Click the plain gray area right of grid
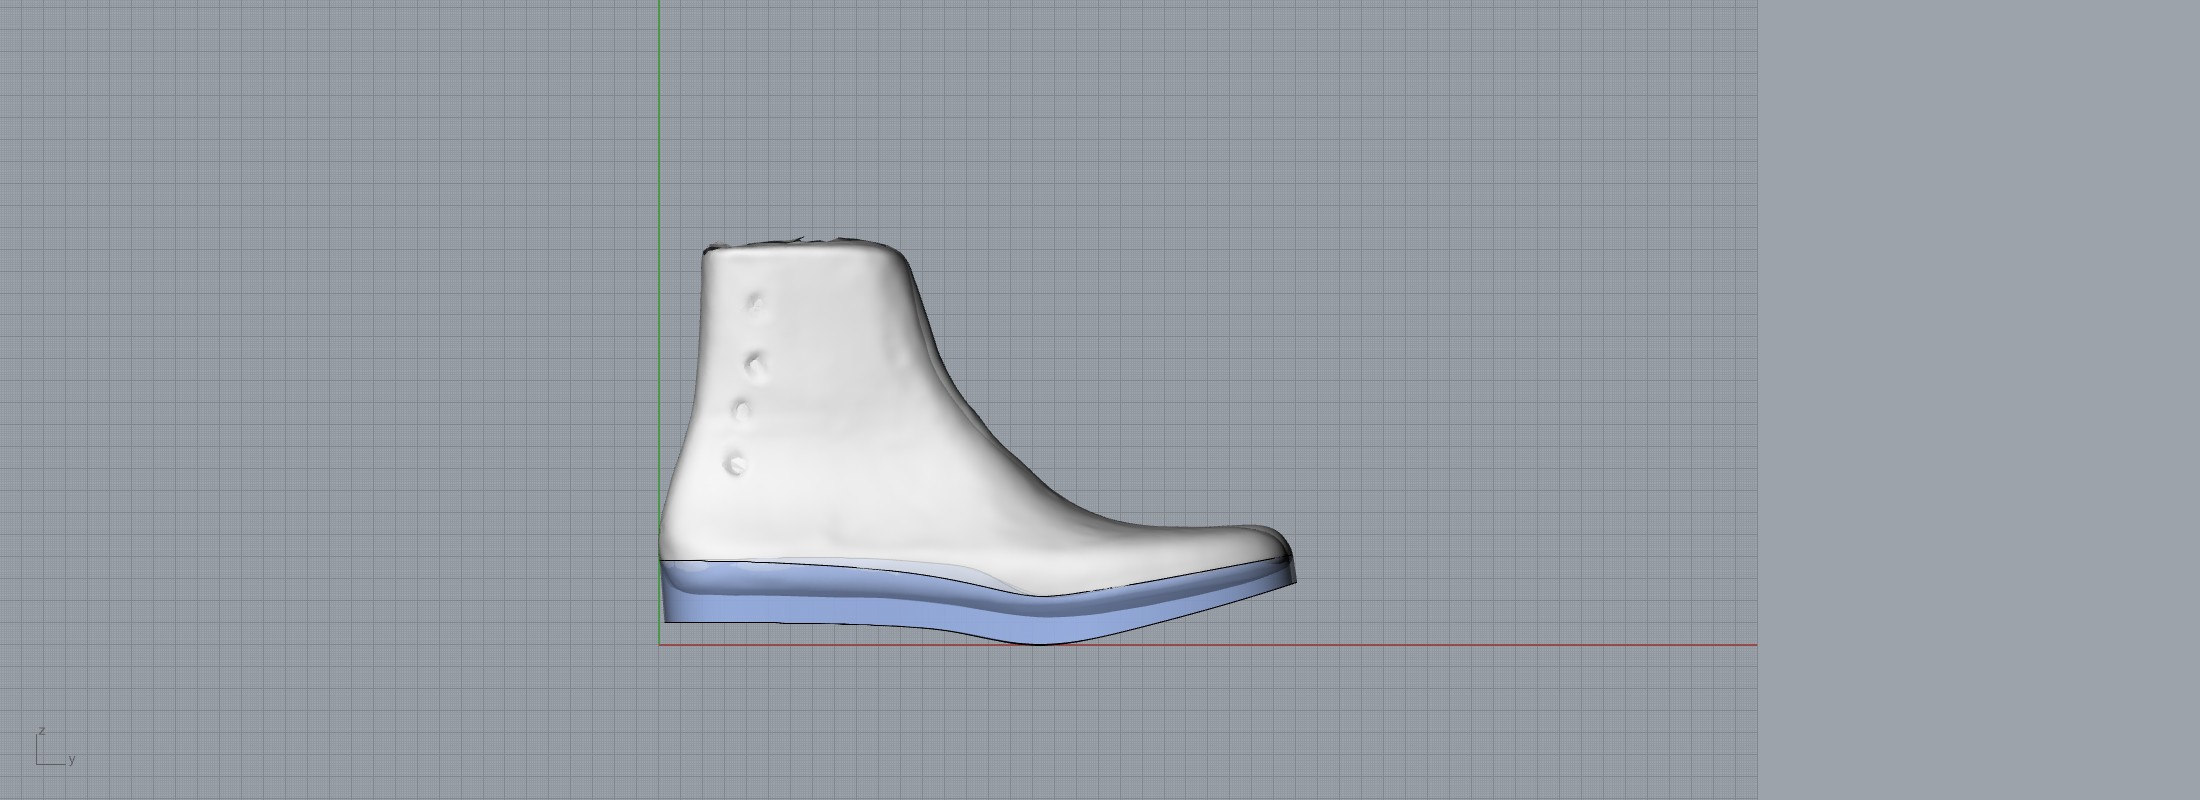2200x800 pixels. [1980, 400]
